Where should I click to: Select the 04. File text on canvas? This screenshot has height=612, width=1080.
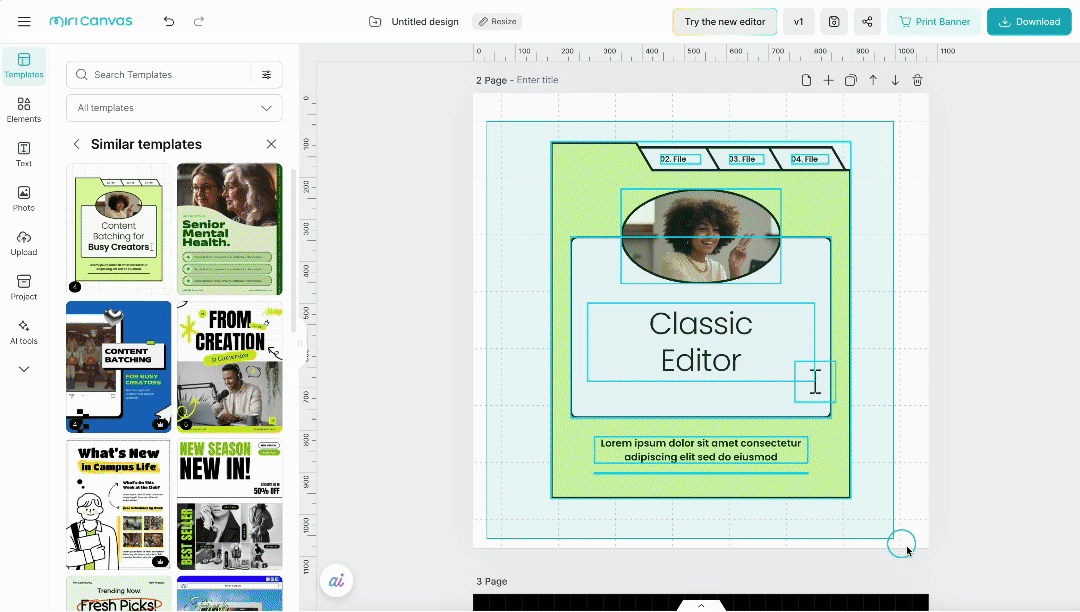tap(810, 159)
